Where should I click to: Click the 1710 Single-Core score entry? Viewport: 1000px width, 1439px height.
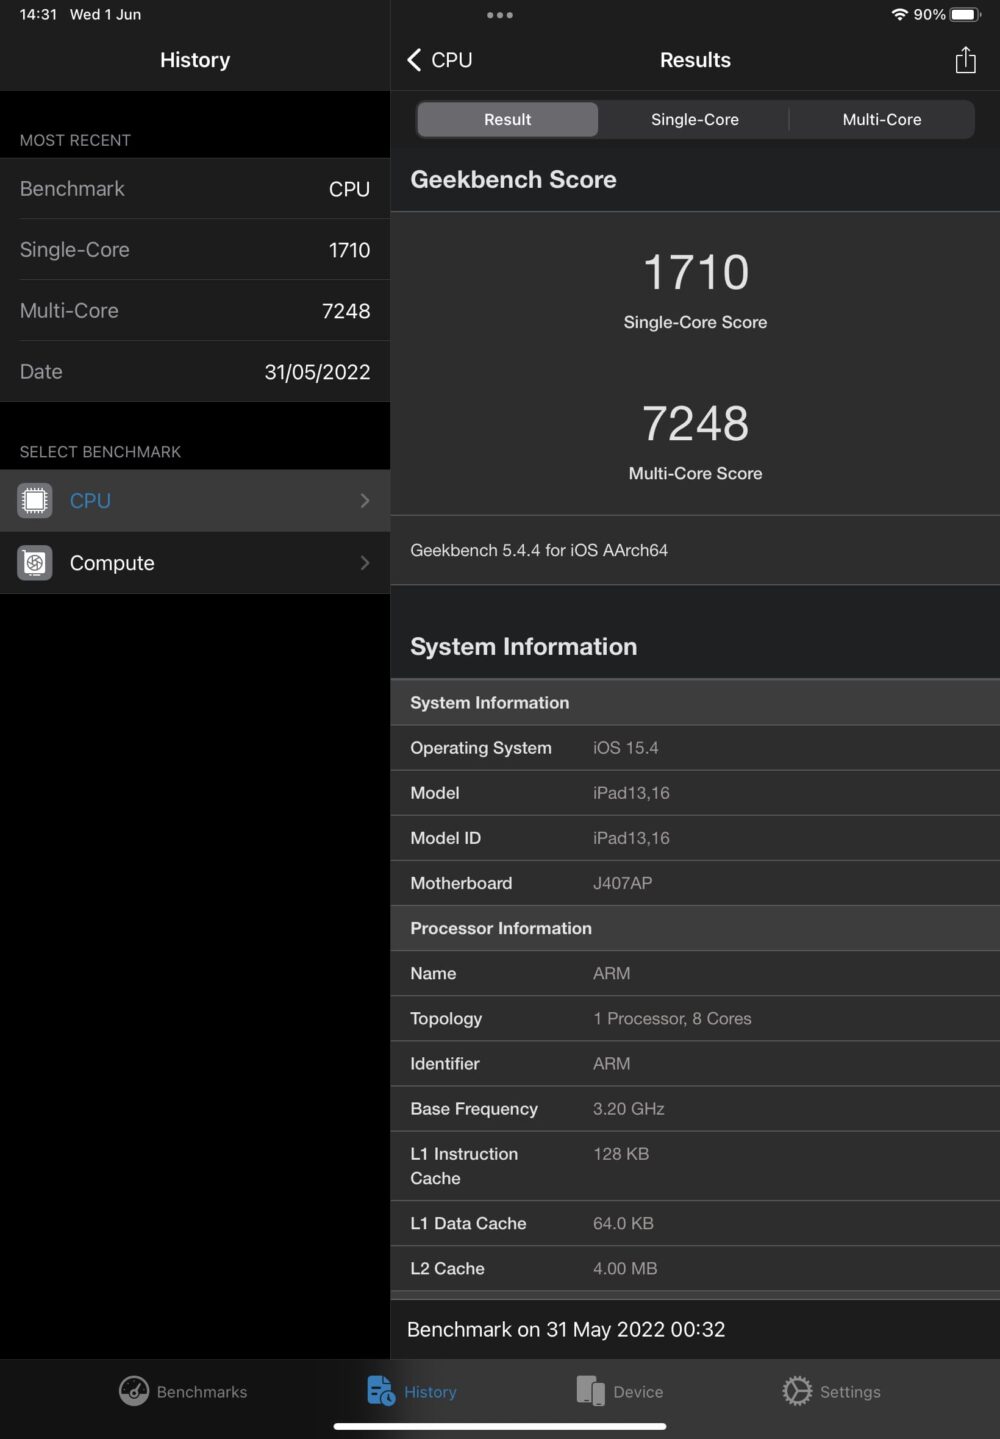coord(195,250)
